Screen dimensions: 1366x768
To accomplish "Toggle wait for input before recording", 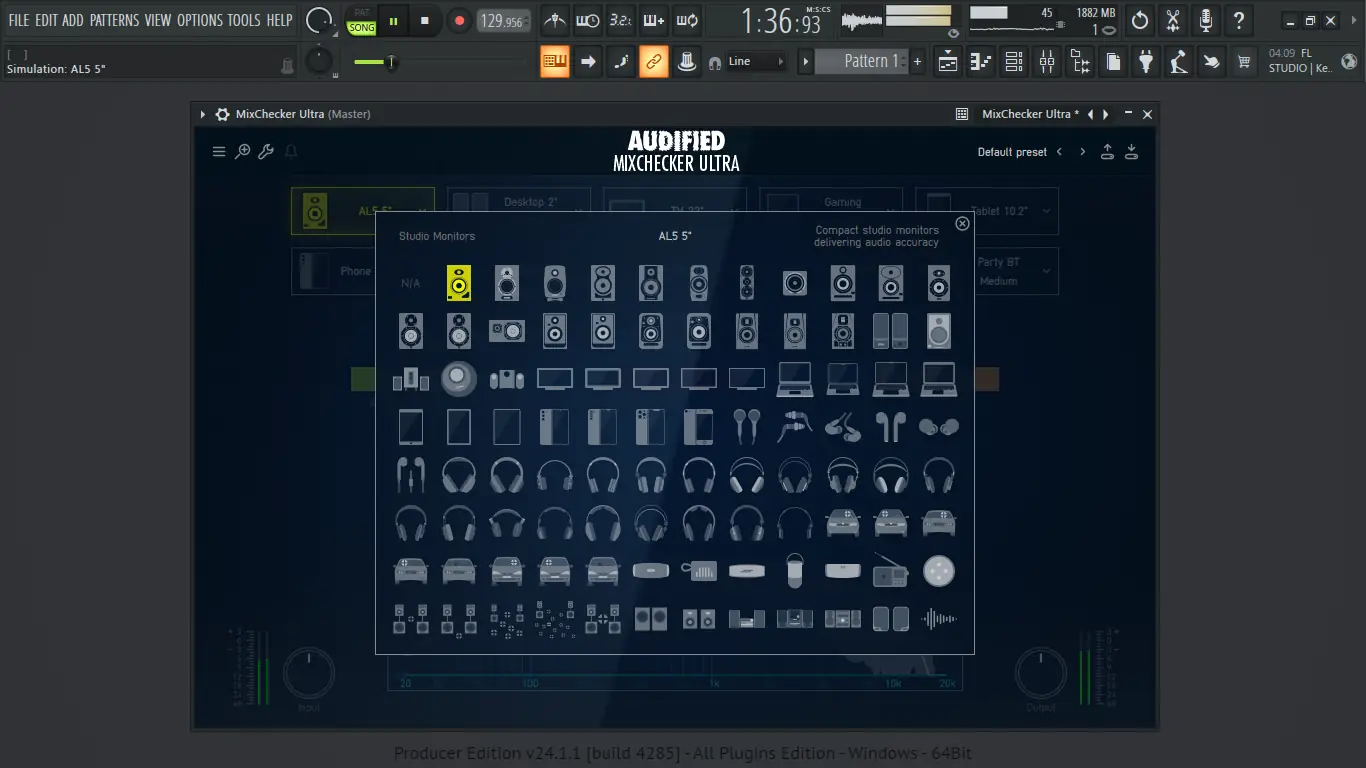I will point(588,20).
